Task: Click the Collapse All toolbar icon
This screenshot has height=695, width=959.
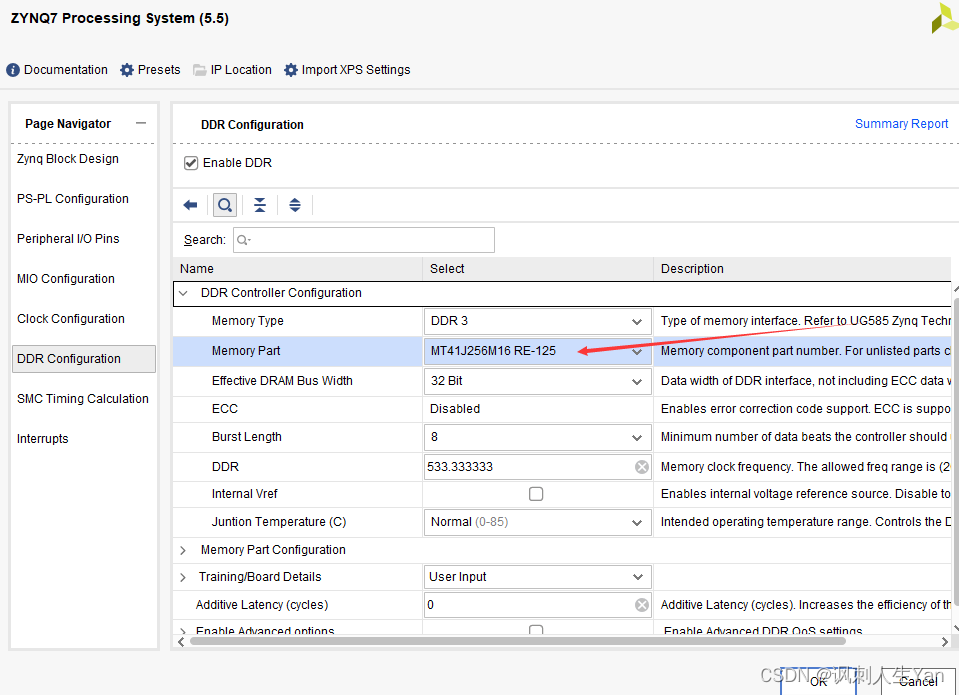Action: tap(260, 205)
